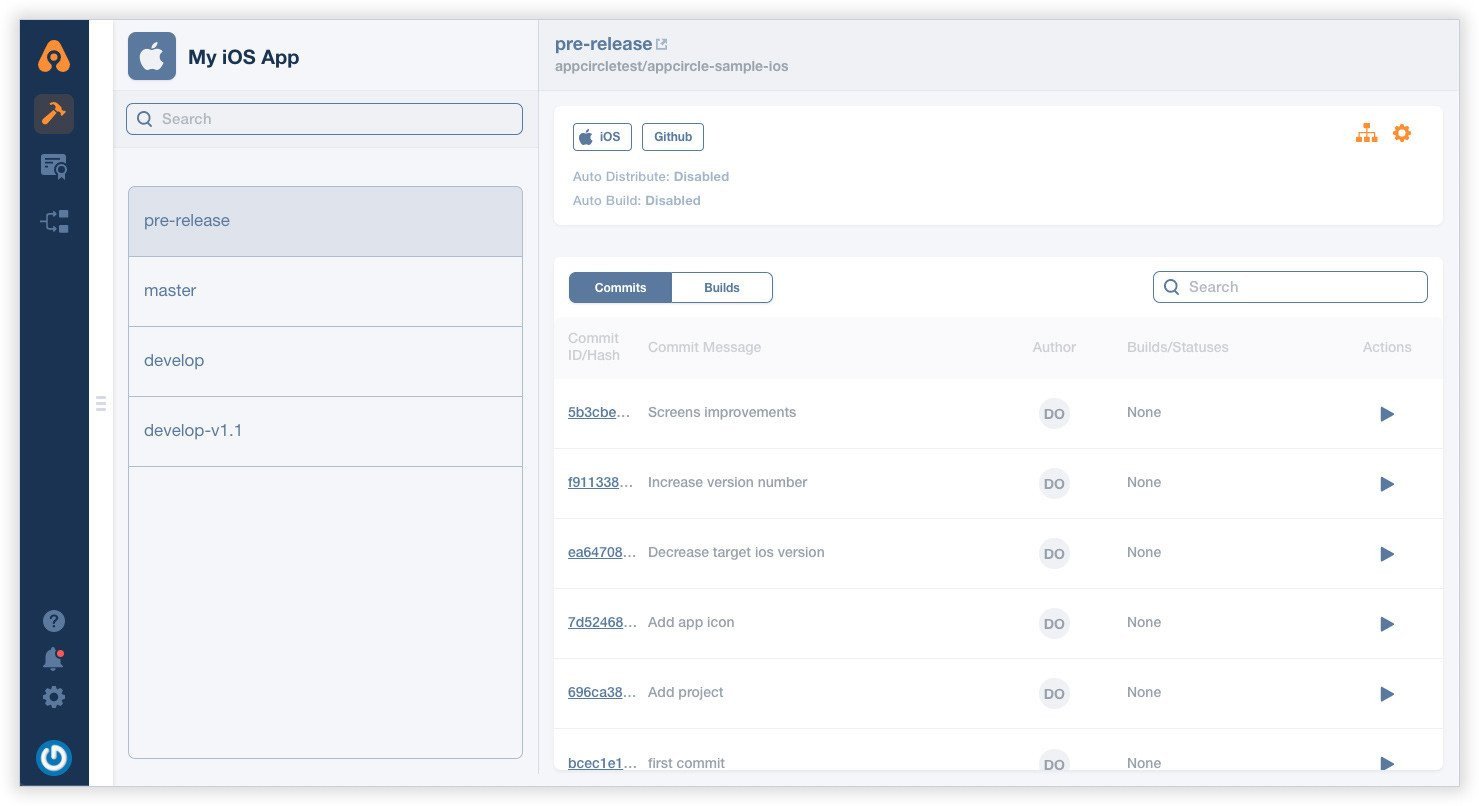Open the Signing Identities certificate icon
The height and width of the screenshot is (806, 1479).
pos(54,167)
